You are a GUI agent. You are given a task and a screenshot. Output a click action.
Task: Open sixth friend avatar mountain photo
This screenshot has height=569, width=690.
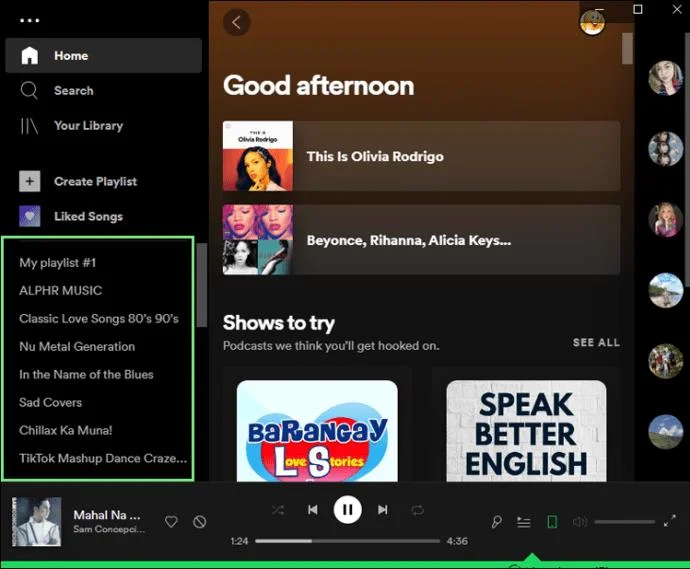click(x=665, y=432)
